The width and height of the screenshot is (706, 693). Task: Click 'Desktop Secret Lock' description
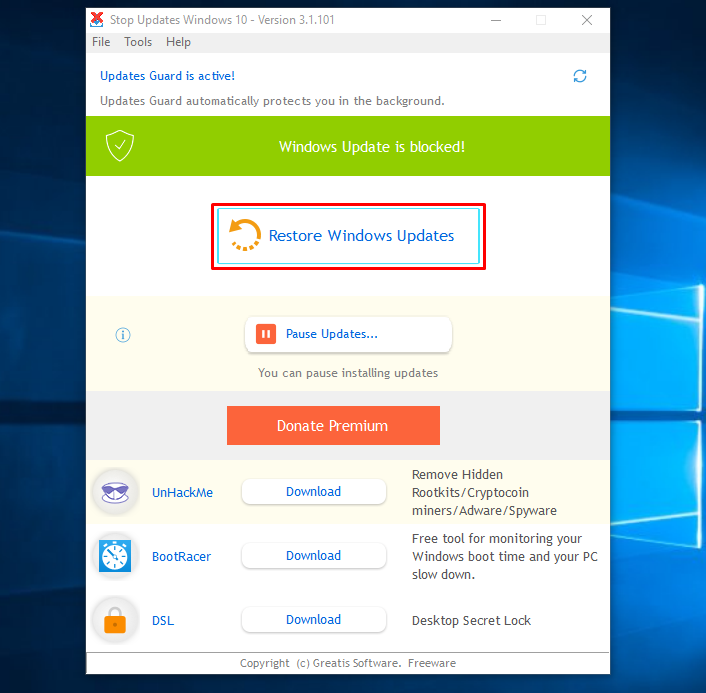[471, 621]
